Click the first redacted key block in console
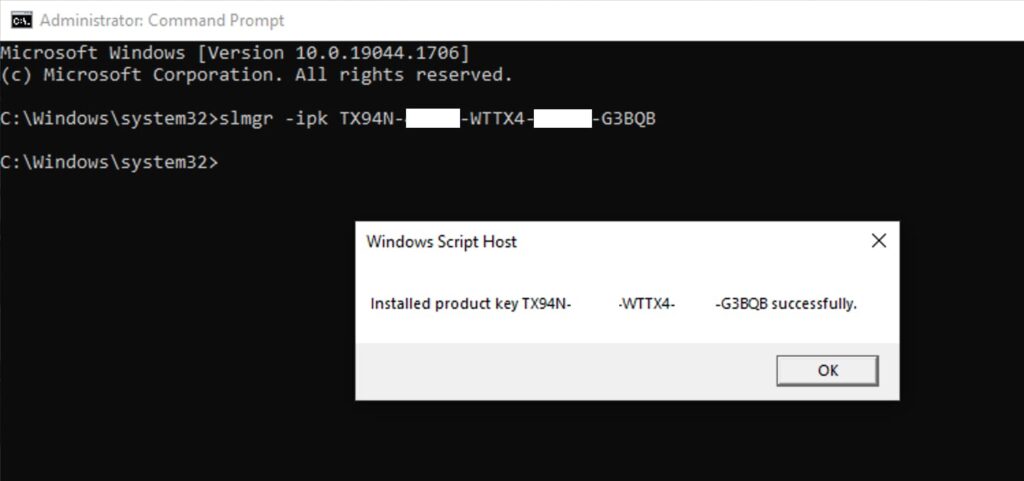 [431, 119]
